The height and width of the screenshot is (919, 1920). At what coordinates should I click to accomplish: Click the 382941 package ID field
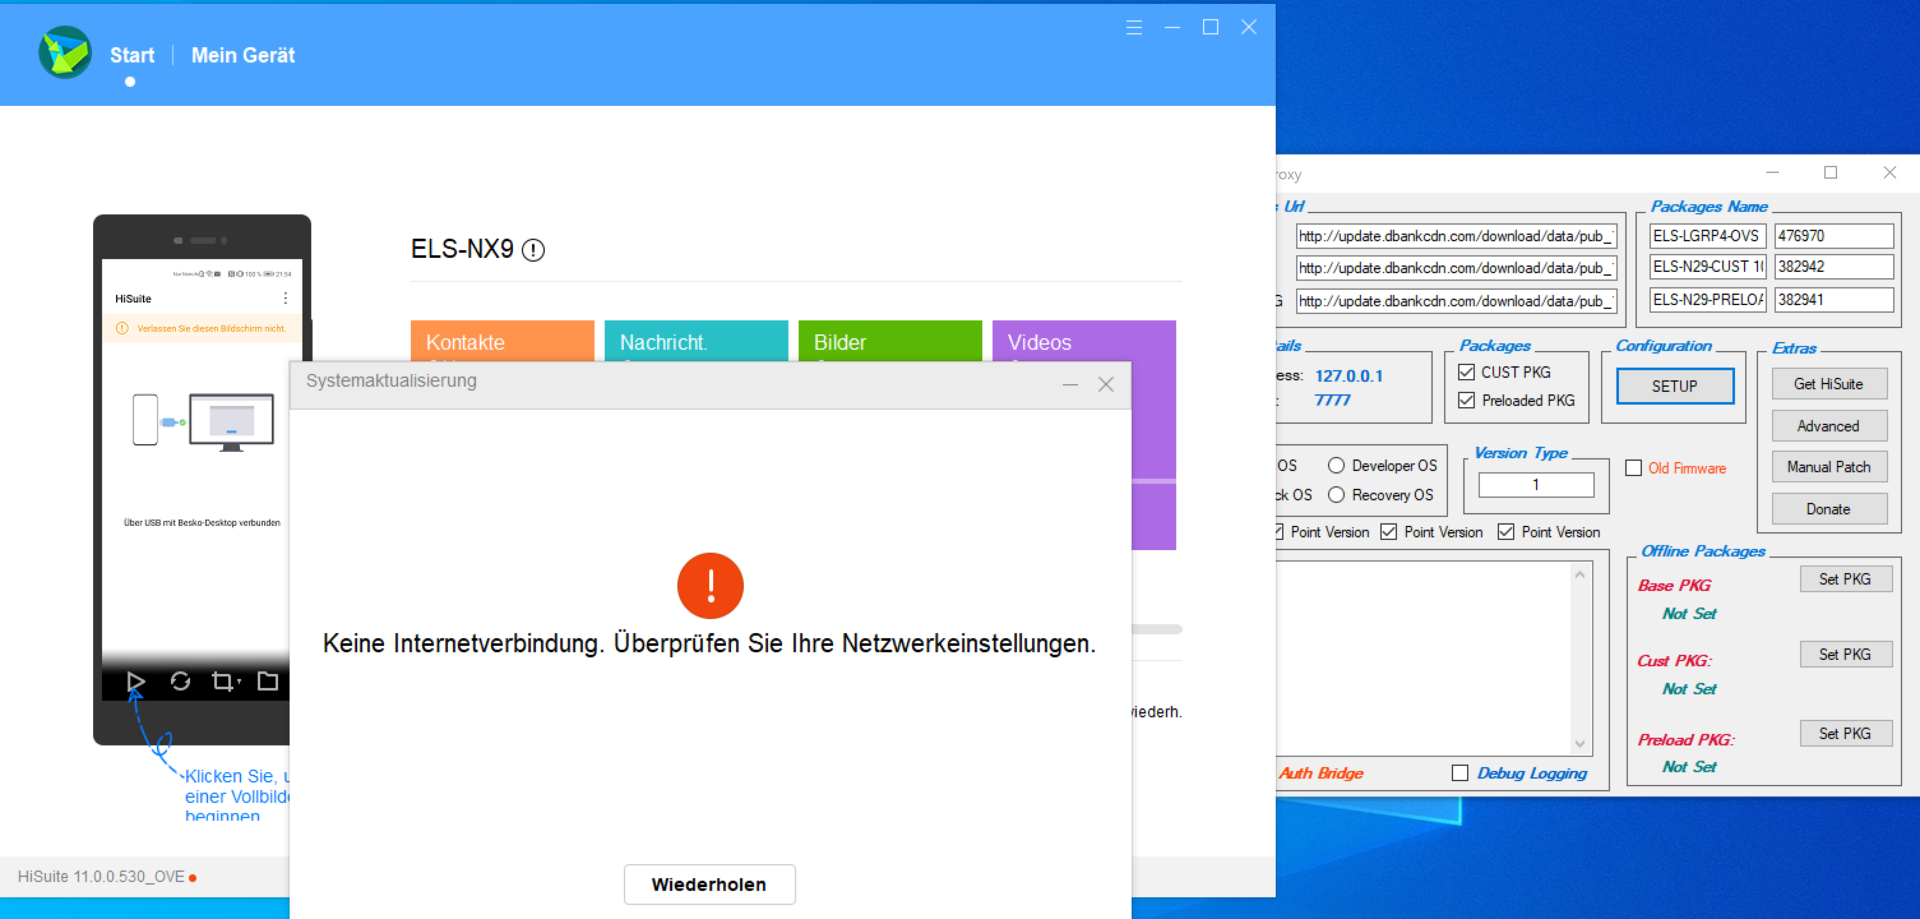coord(1835,300)
